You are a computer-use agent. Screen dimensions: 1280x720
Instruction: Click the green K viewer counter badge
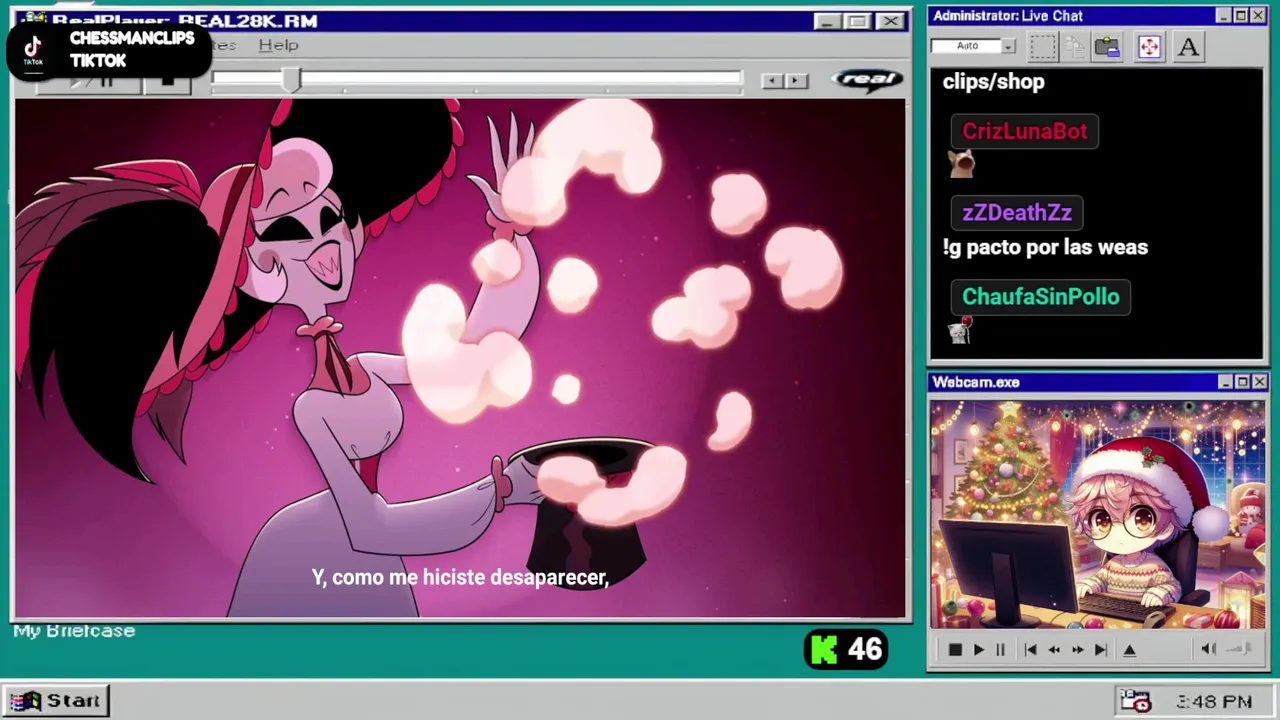click(x=846, y=650)
